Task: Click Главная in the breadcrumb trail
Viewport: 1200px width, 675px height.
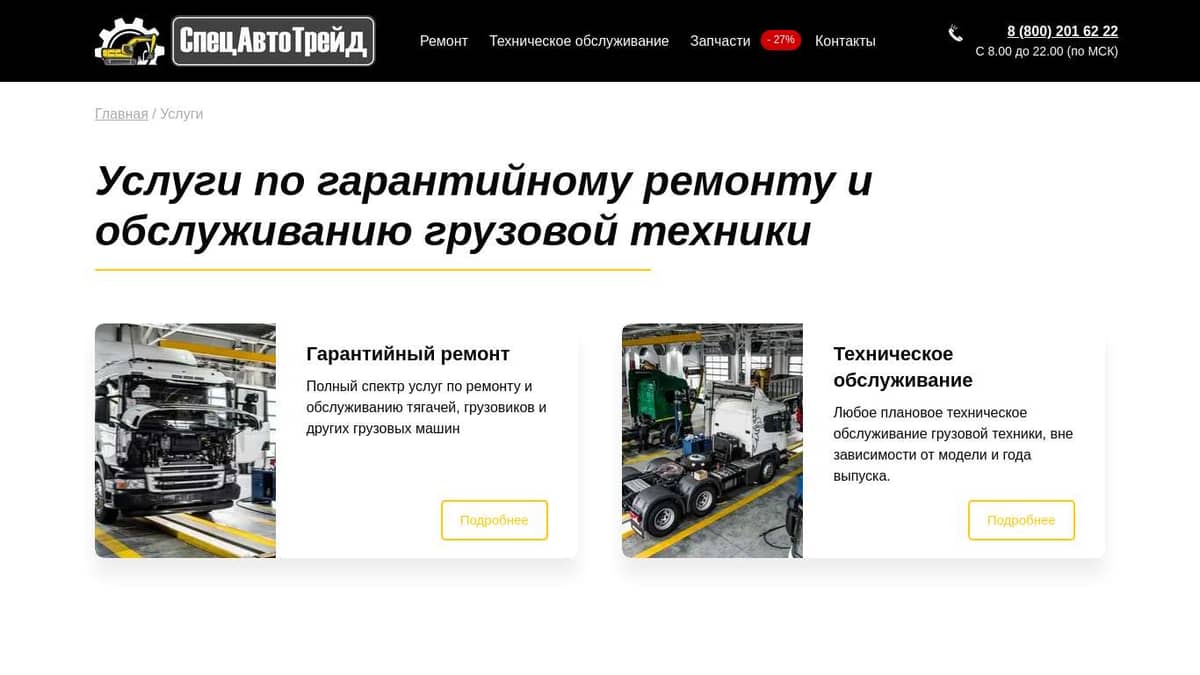Action: click(x=121, y=113)
